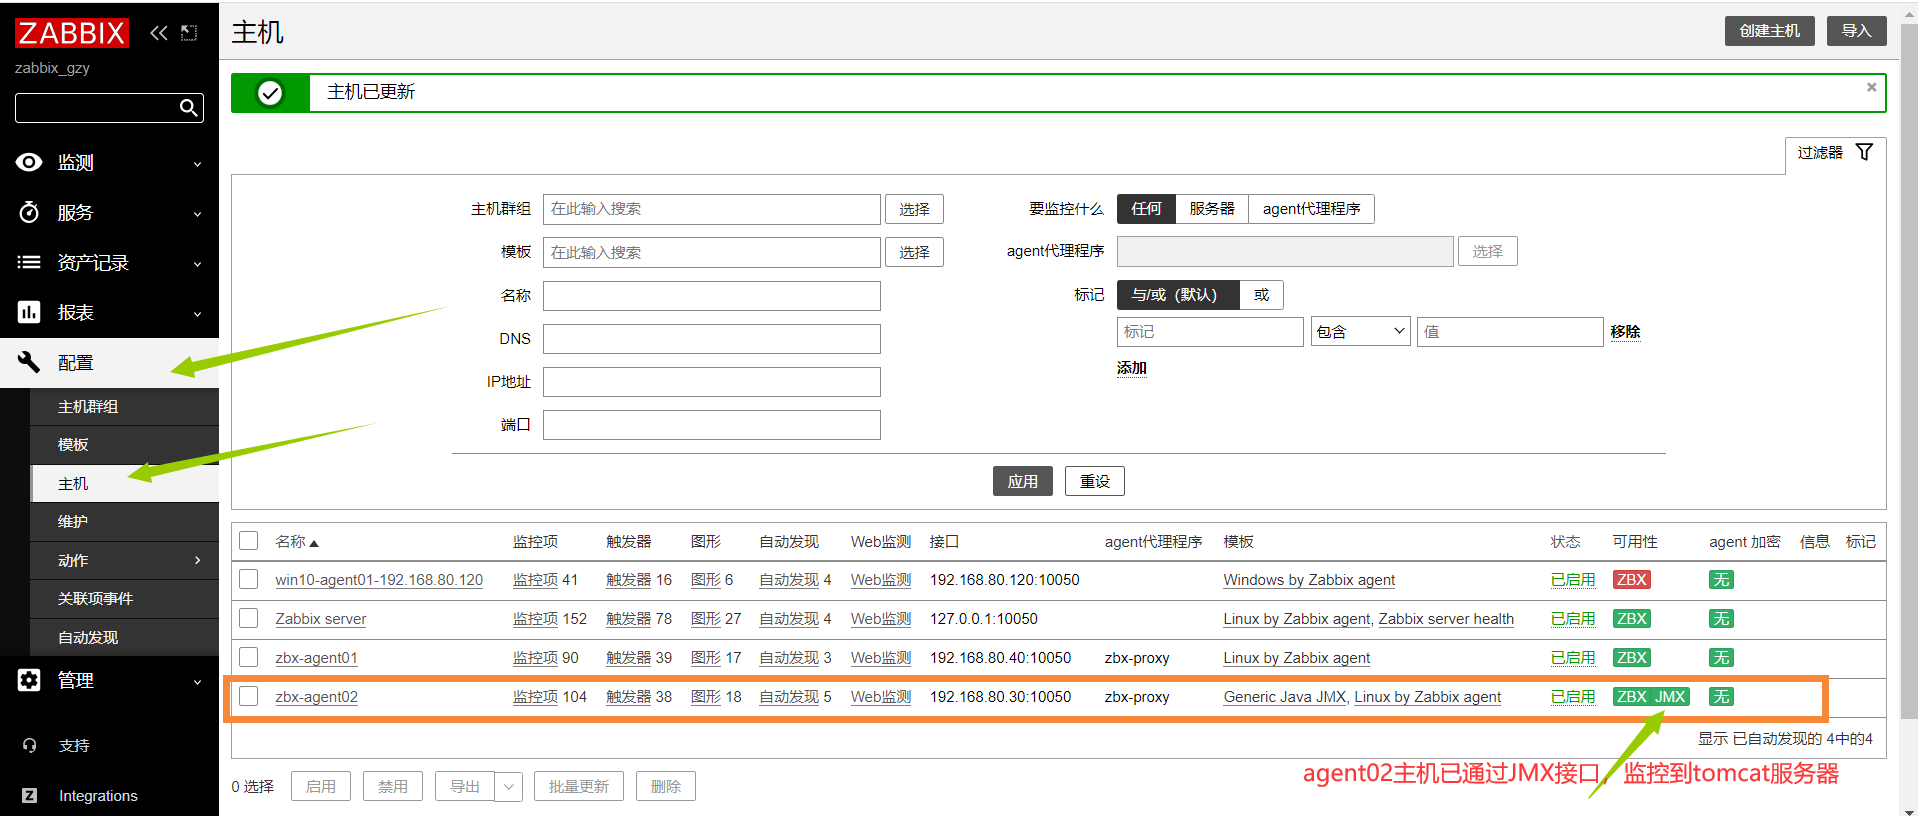This screenshot has height=816, width=1918.
Task: Select 与/或 (默认) tag mode
Action: coord(1178,295)
